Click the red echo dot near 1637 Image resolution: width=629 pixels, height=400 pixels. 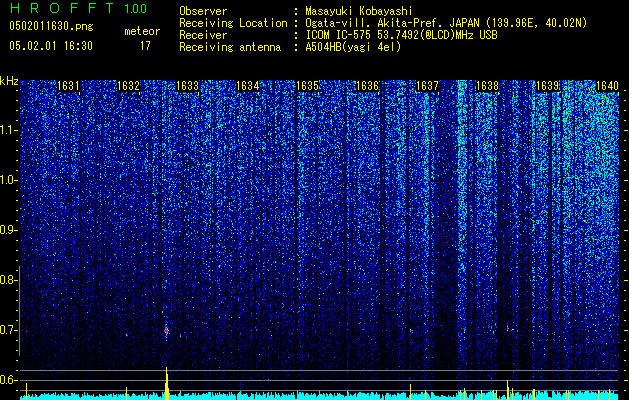411,331
